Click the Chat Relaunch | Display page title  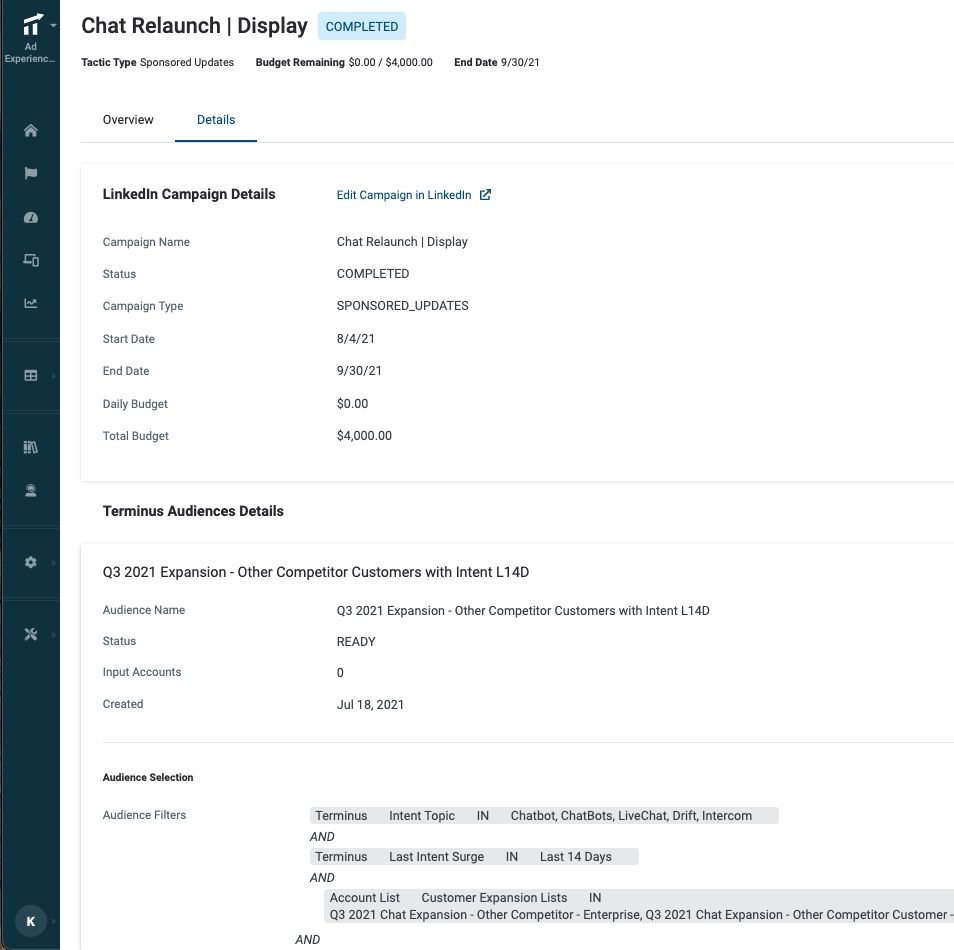click(x=195, y=26)
